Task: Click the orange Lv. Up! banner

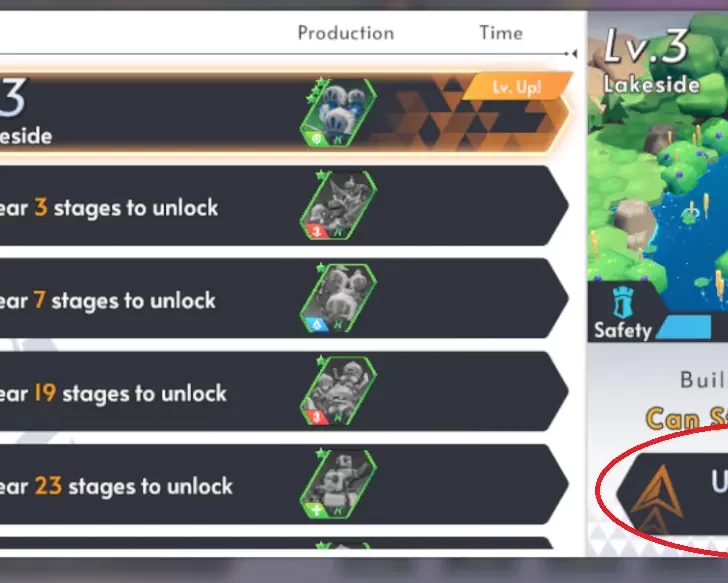Action: click(x=517, y=86)
